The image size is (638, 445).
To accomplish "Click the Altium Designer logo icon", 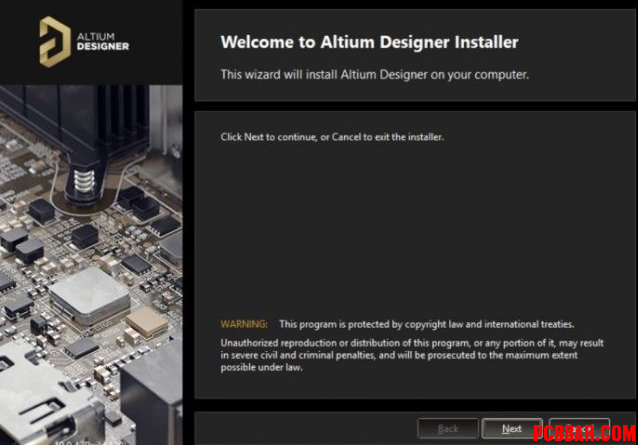I will click(x=55, y=41).
